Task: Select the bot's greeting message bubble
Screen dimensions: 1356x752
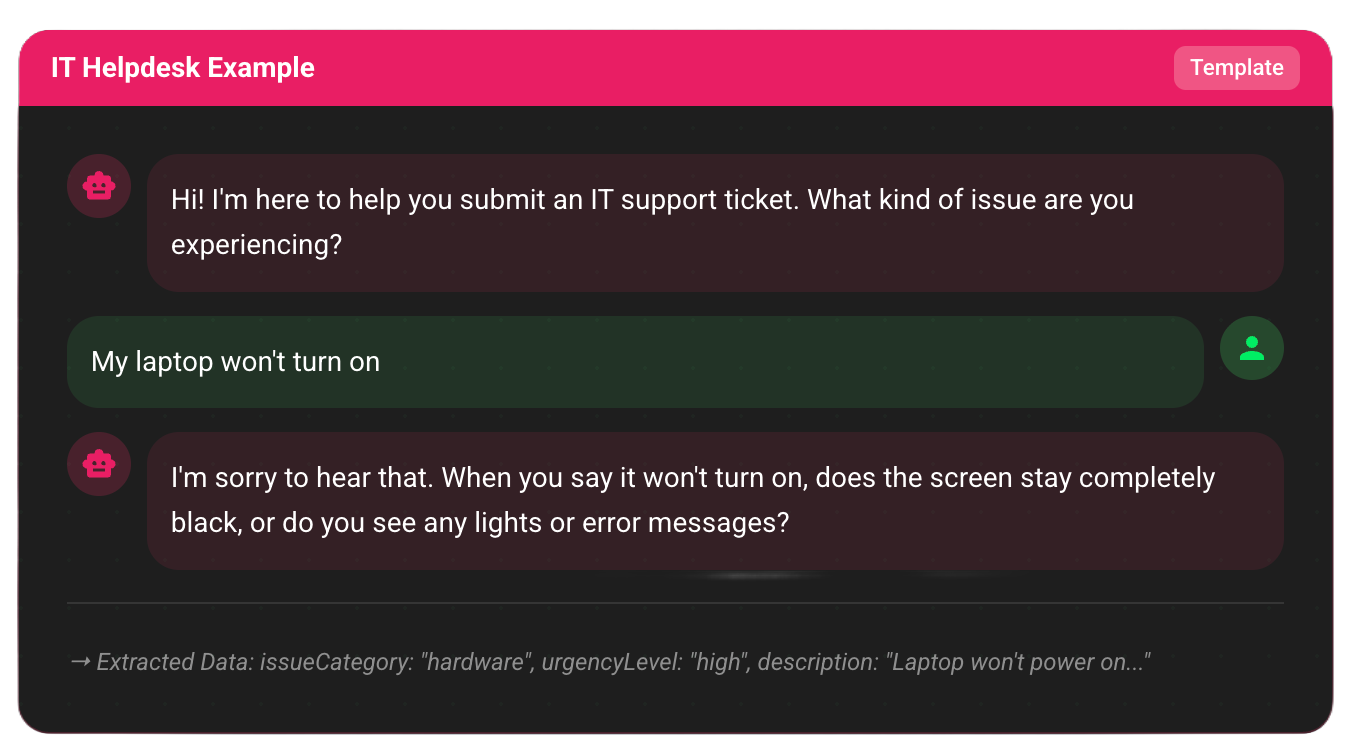Action: [x=716, y=222]
